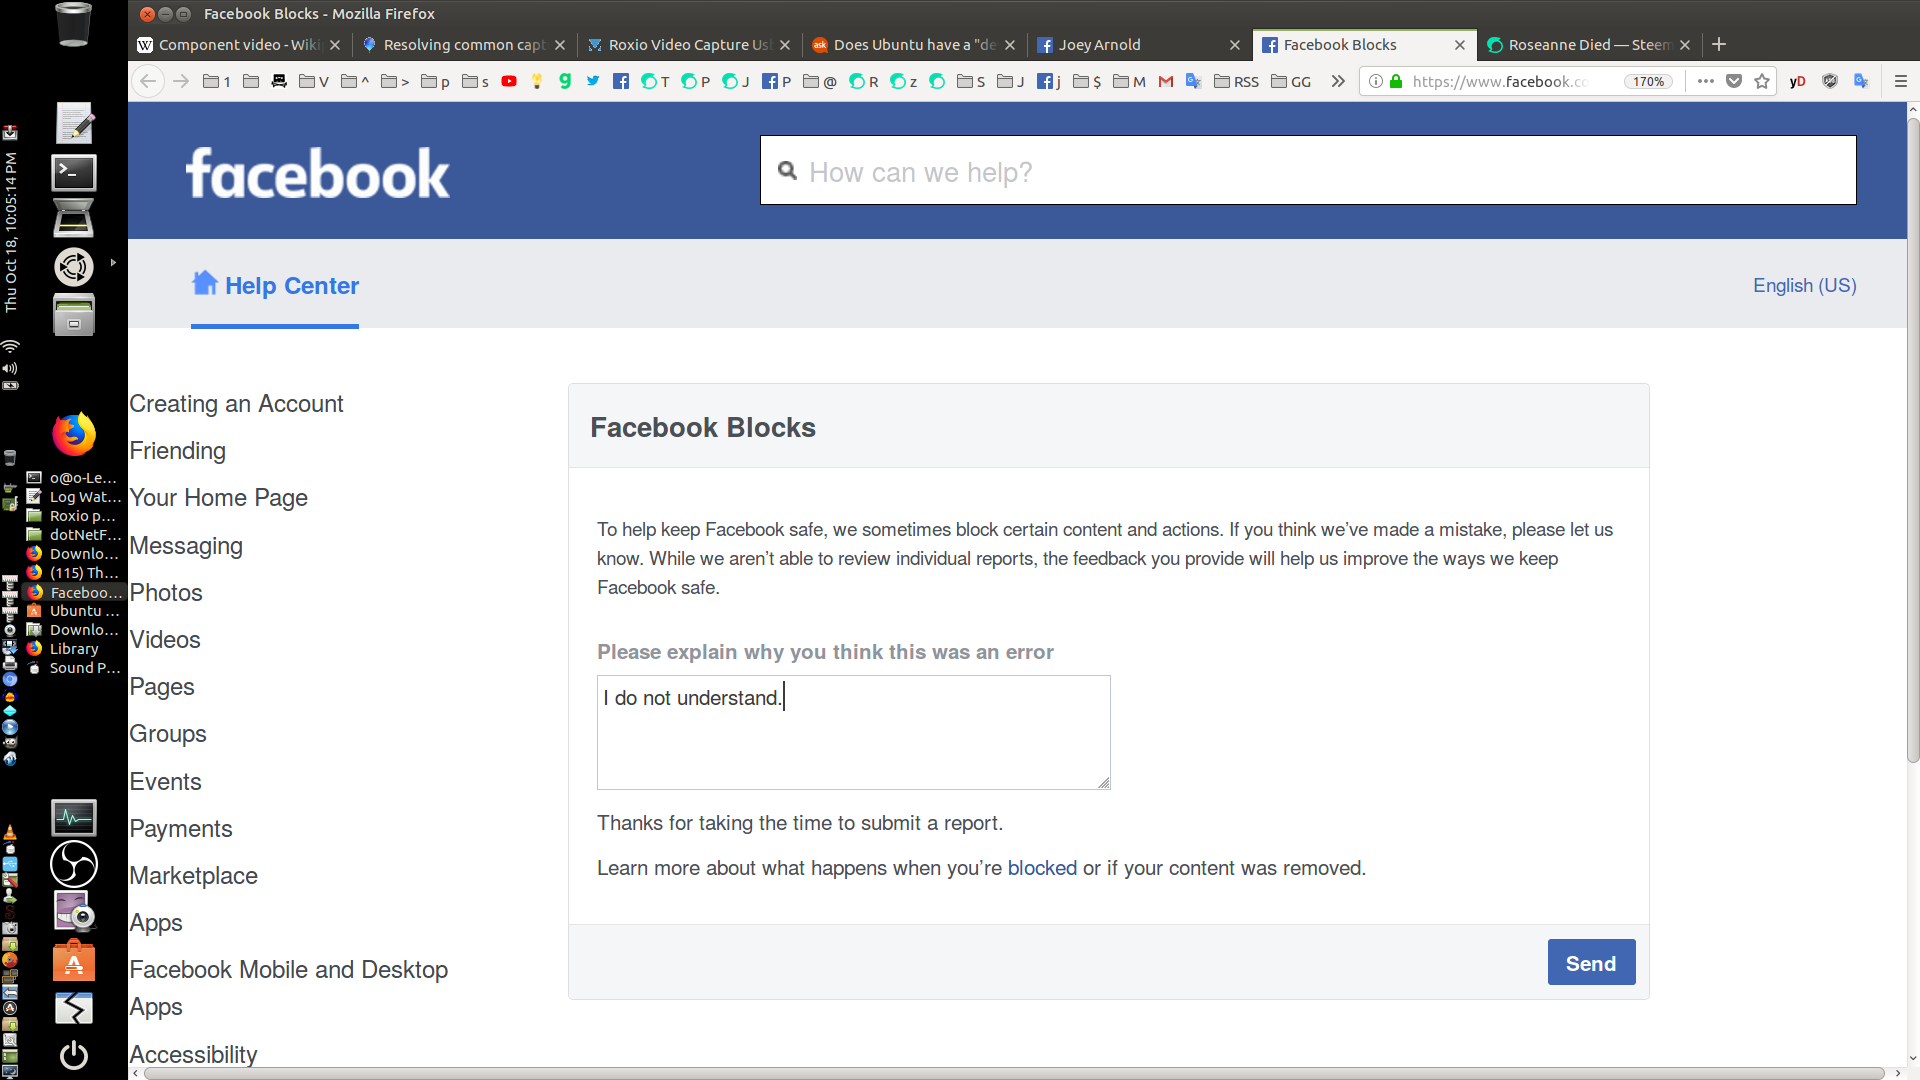Screen dimensions: 1920x1080
Task: Open the YouTube bookmark icon
Action: [509, 81]
